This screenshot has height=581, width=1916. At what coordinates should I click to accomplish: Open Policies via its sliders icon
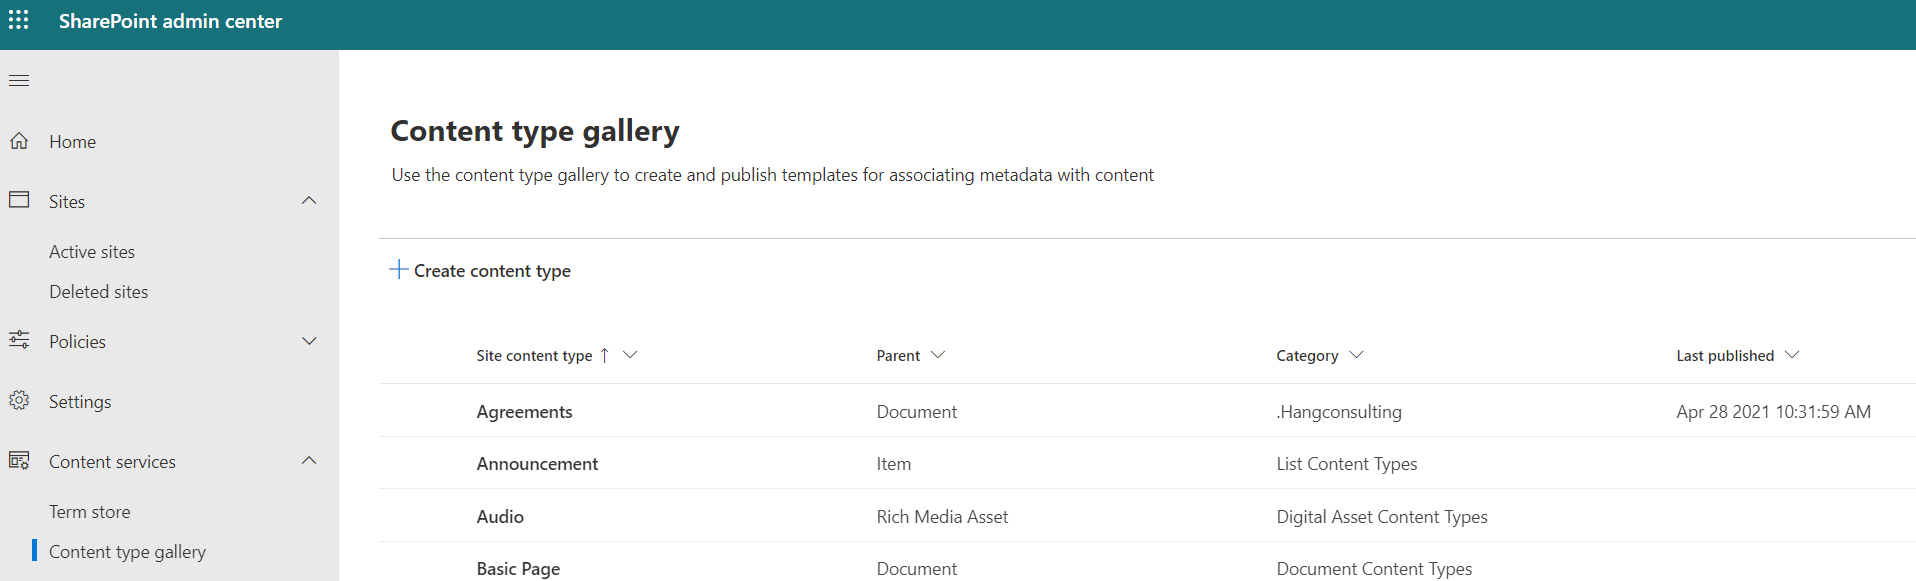(x=18, y=341)
